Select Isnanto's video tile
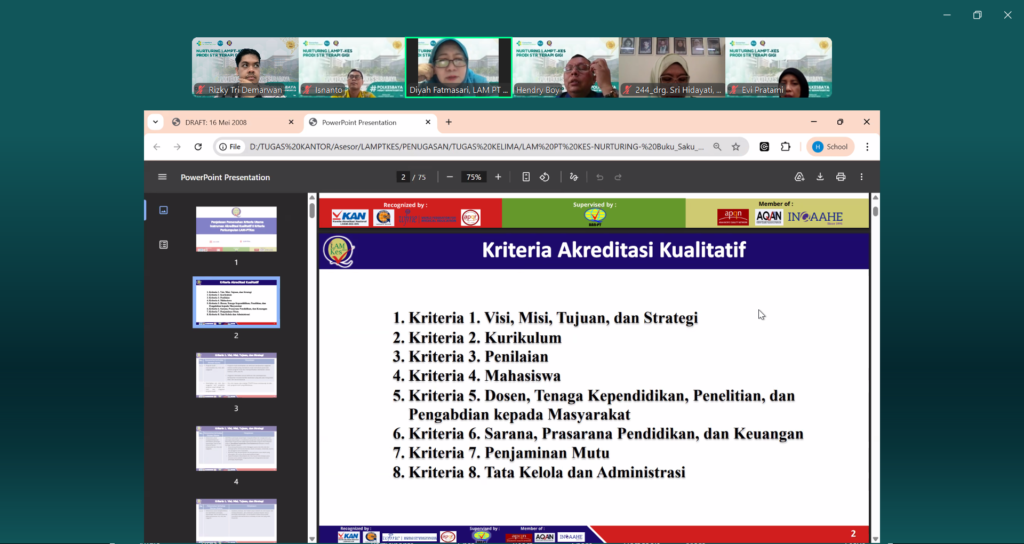This screenshot has height=544, width=1024. pyautogui.click(x=352, y=67)
